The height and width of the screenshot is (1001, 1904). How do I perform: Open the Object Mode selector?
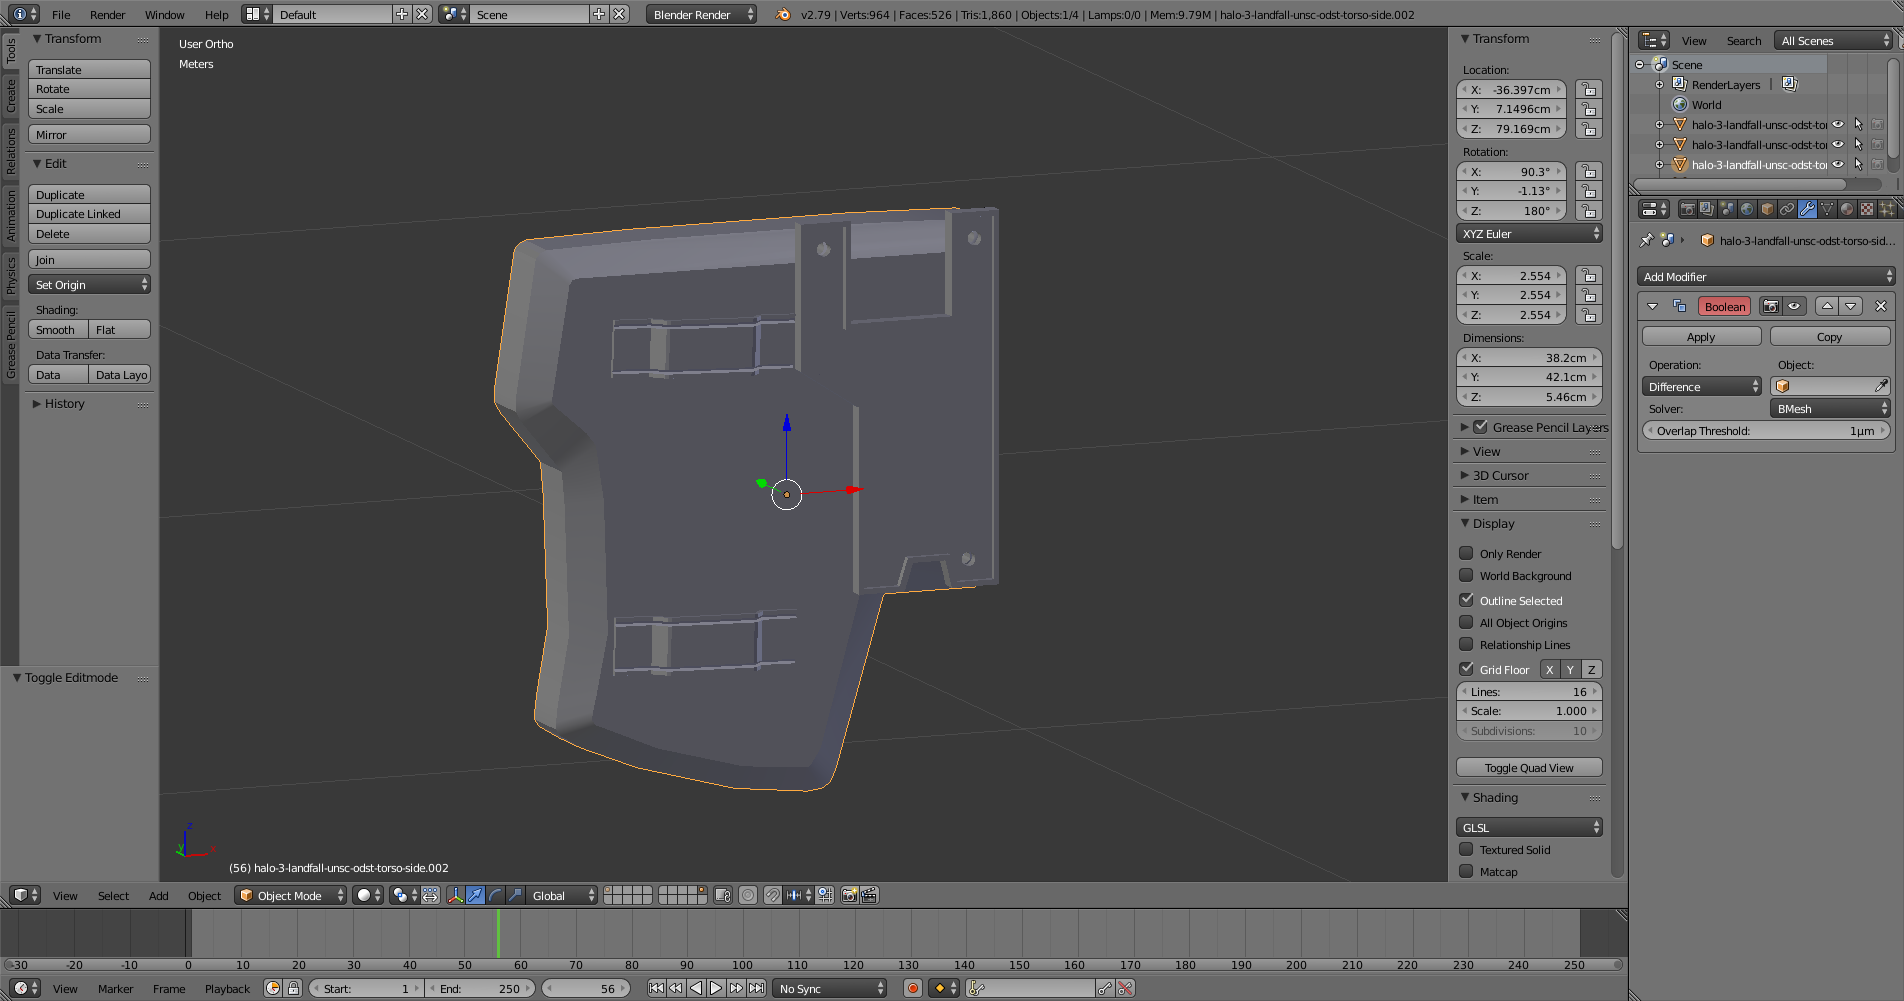(x=291, y=895)
